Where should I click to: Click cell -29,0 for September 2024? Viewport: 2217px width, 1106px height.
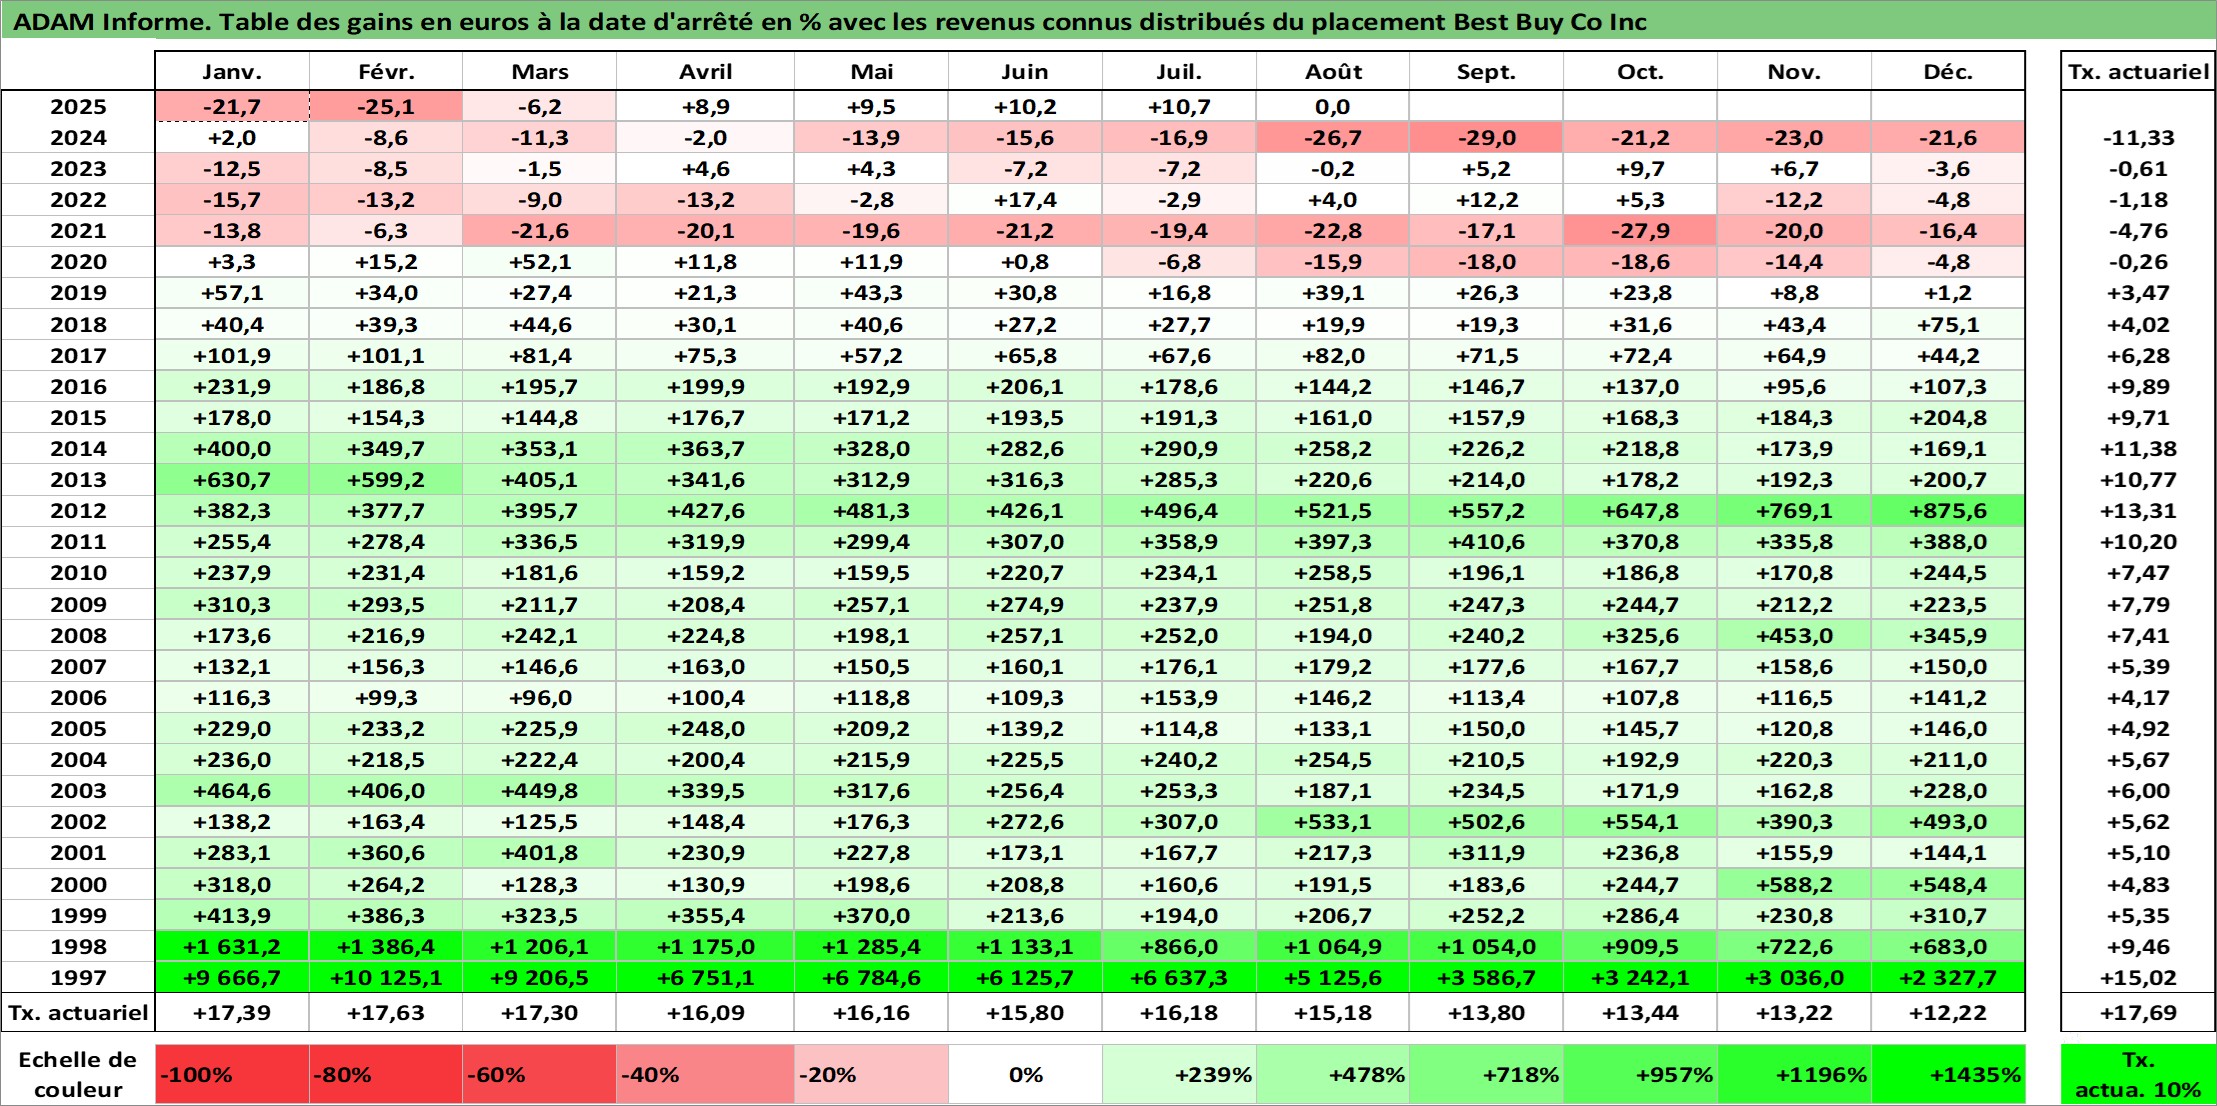pos(1486,138)
